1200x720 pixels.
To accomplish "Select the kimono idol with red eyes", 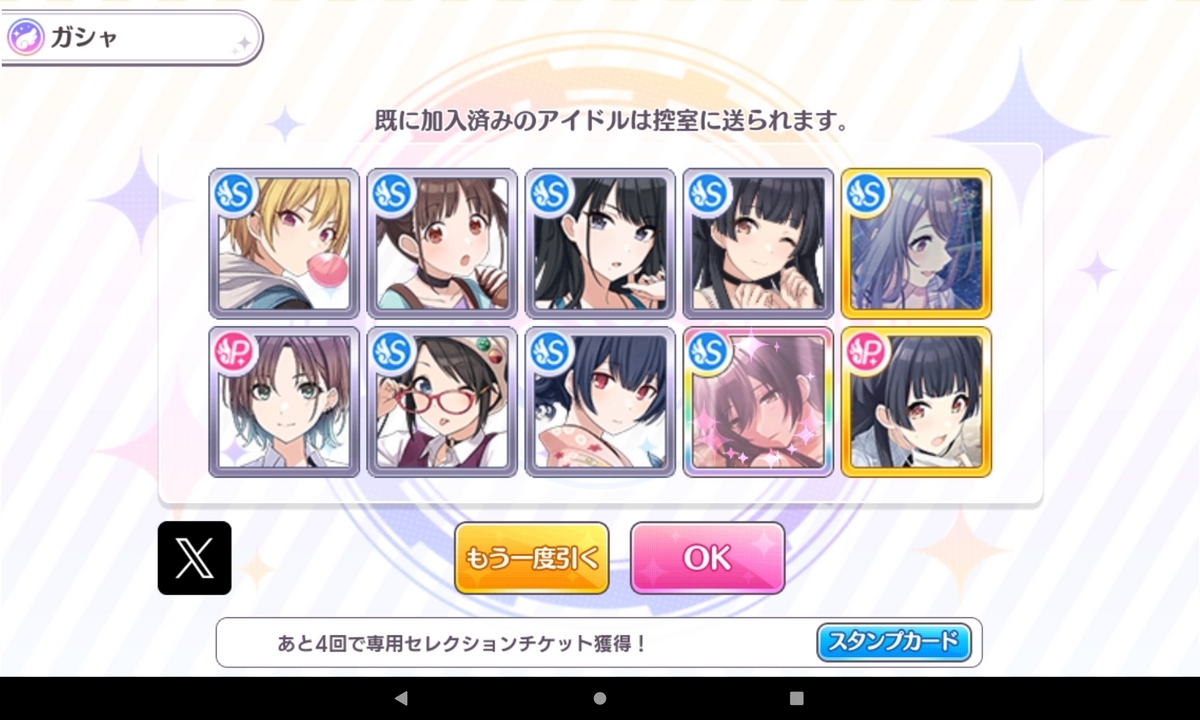I will 600,401.
